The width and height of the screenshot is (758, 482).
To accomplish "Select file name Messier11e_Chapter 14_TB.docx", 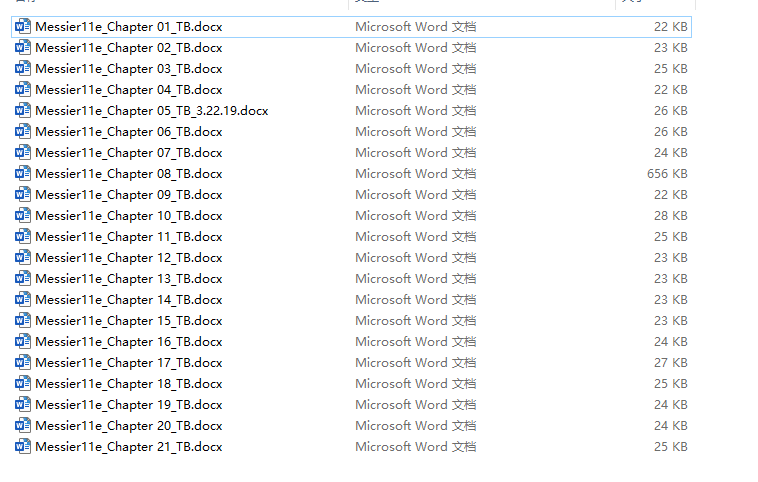I will coord(129,300).
